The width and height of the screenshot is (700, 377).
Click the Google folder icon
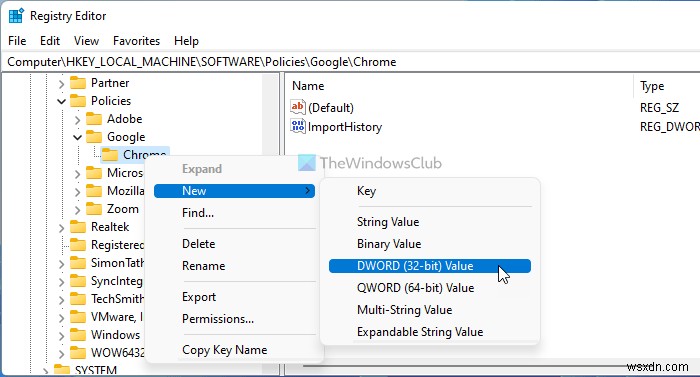pos(94,137)
